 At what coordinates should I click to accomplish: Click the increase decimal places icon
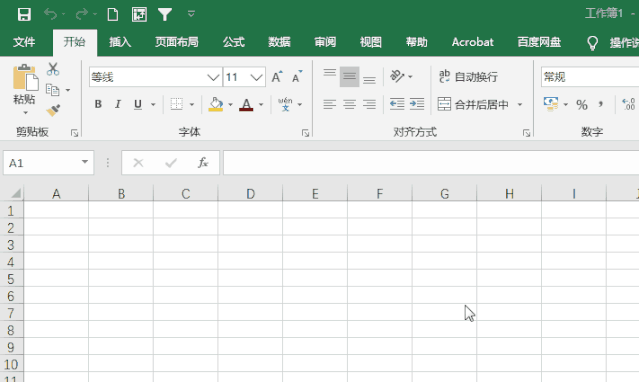(629, 104)
